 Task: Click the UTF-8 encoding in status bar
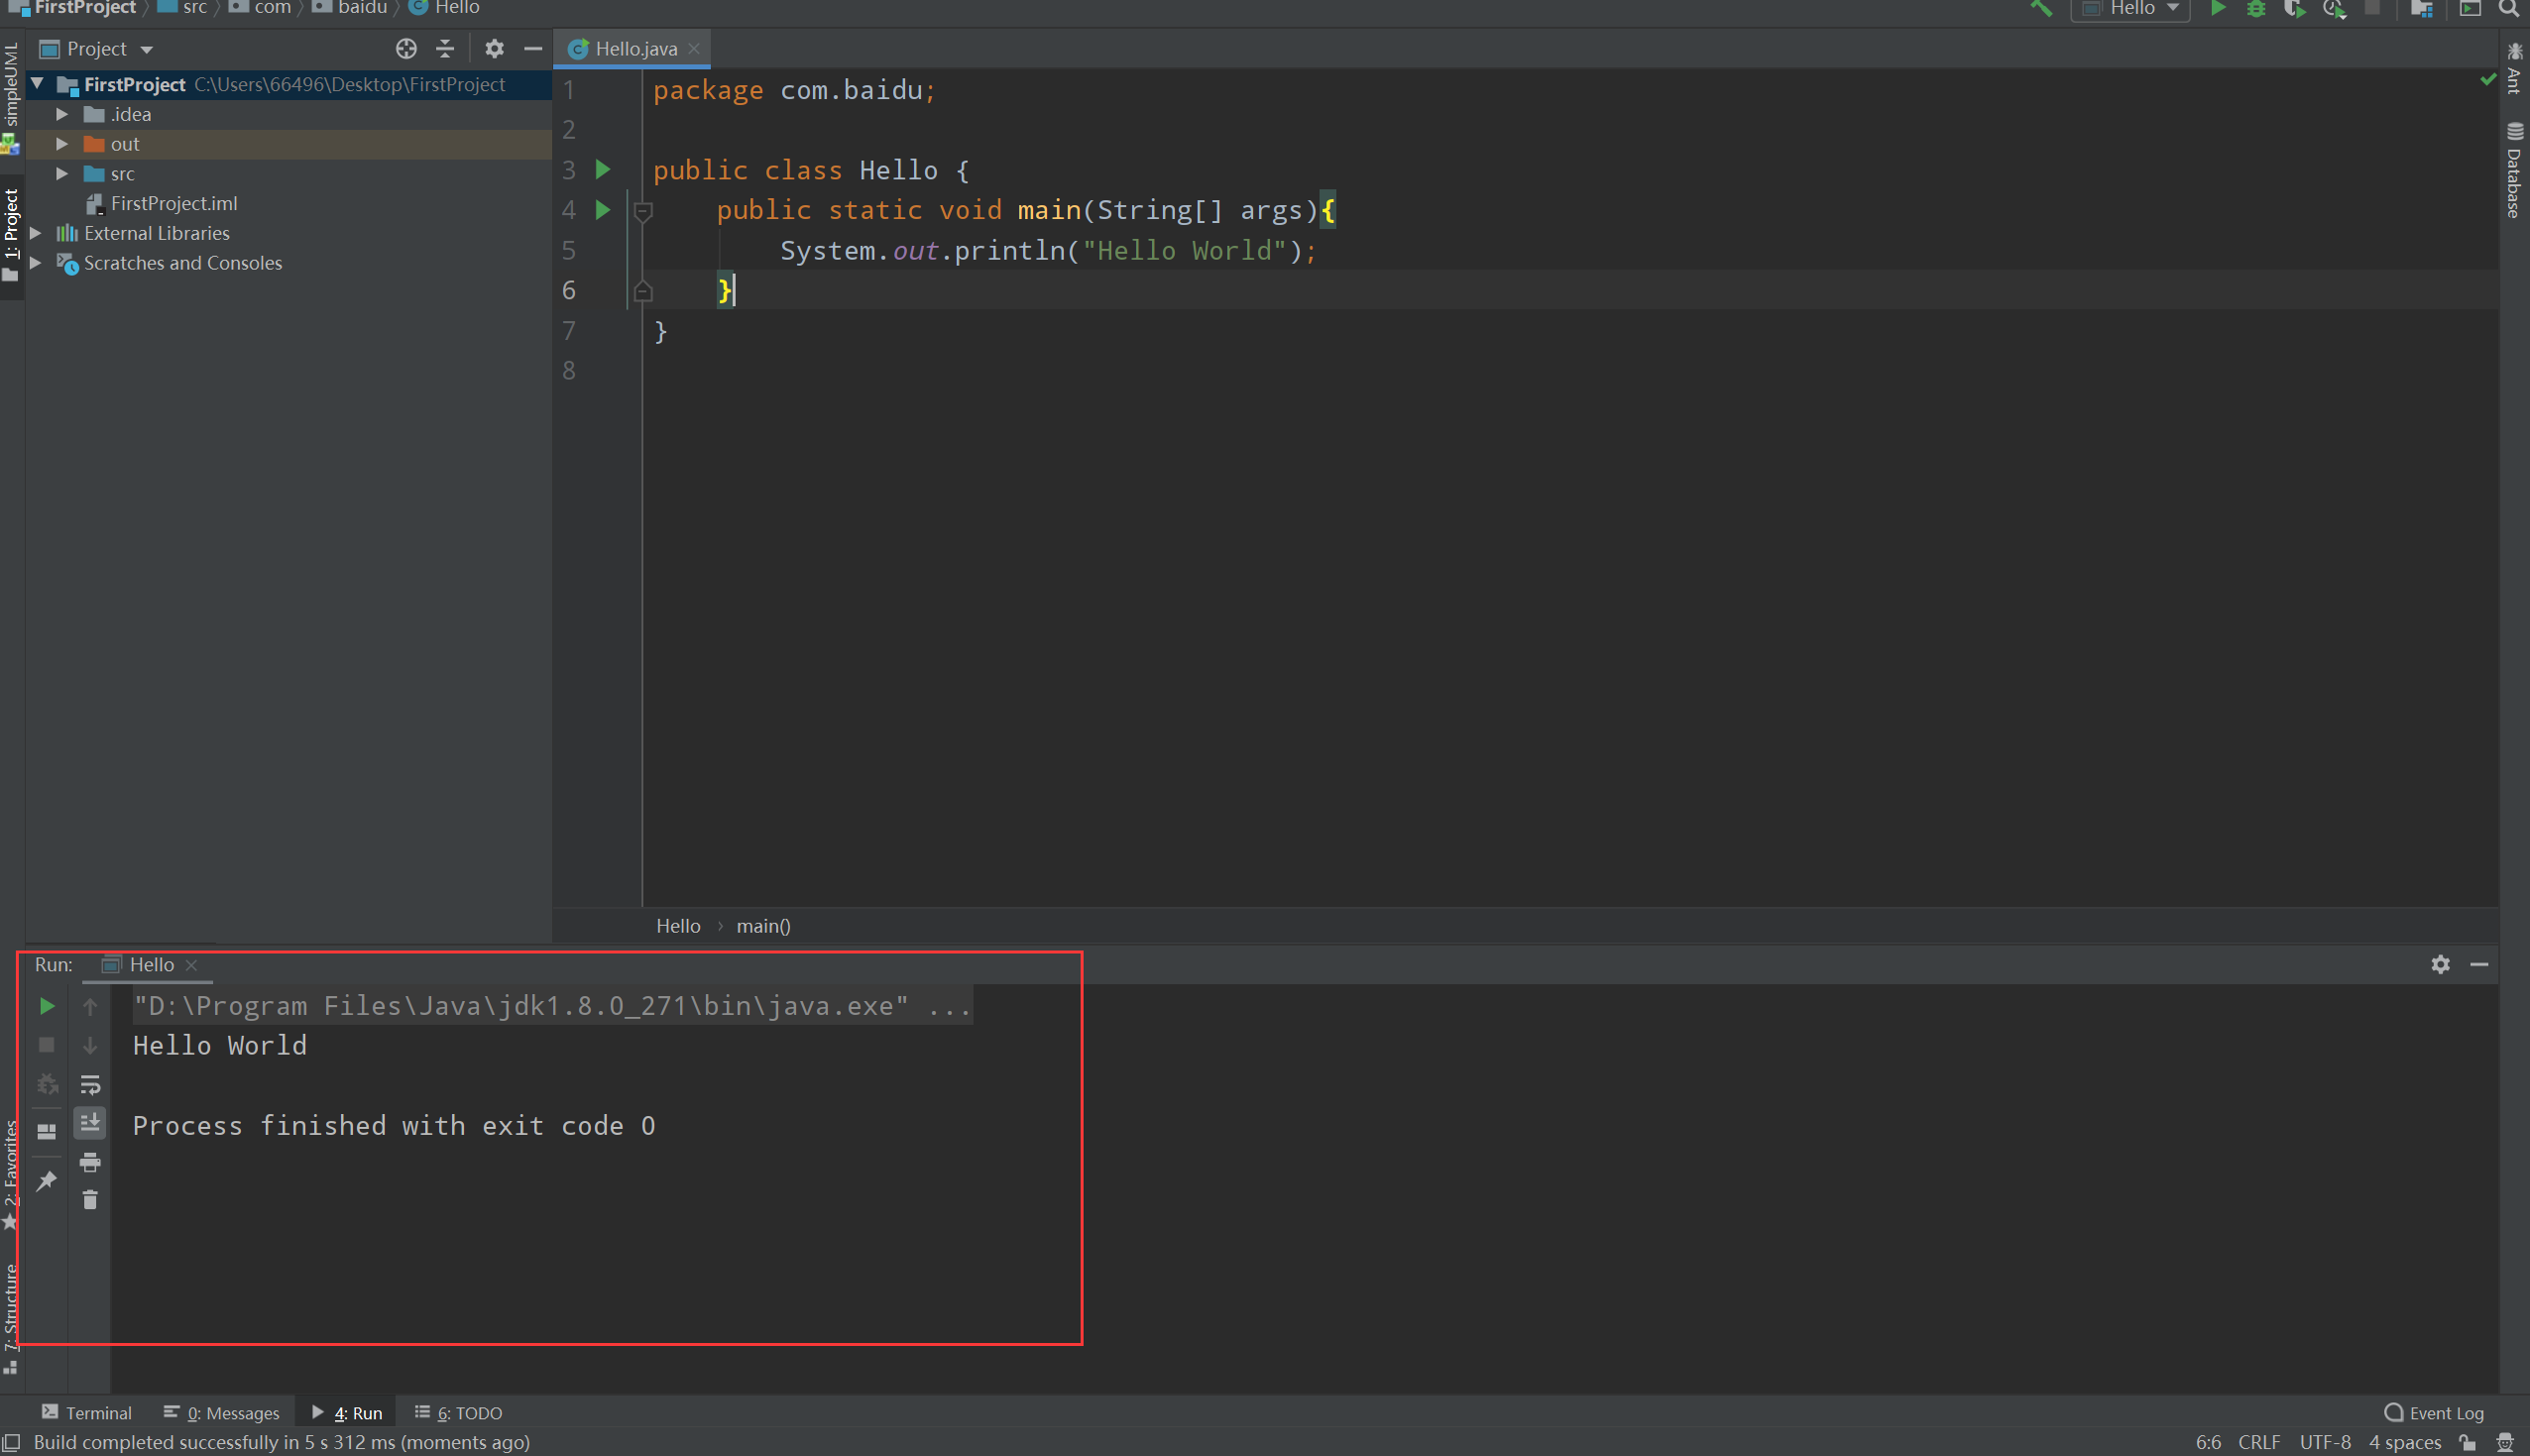(2324, 1442)
